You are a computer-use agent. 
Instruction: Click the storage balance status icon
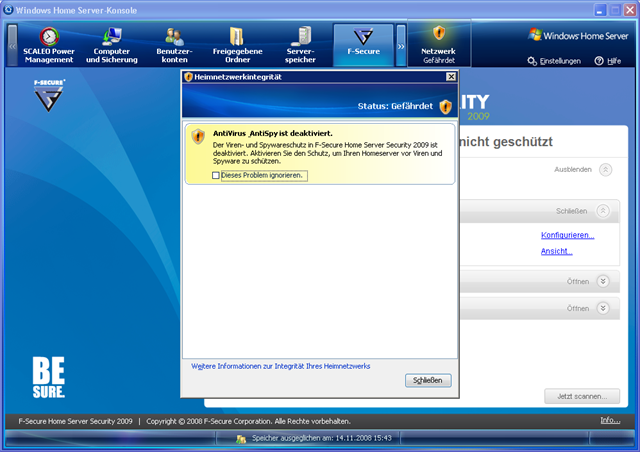click(x=241, y=439)
